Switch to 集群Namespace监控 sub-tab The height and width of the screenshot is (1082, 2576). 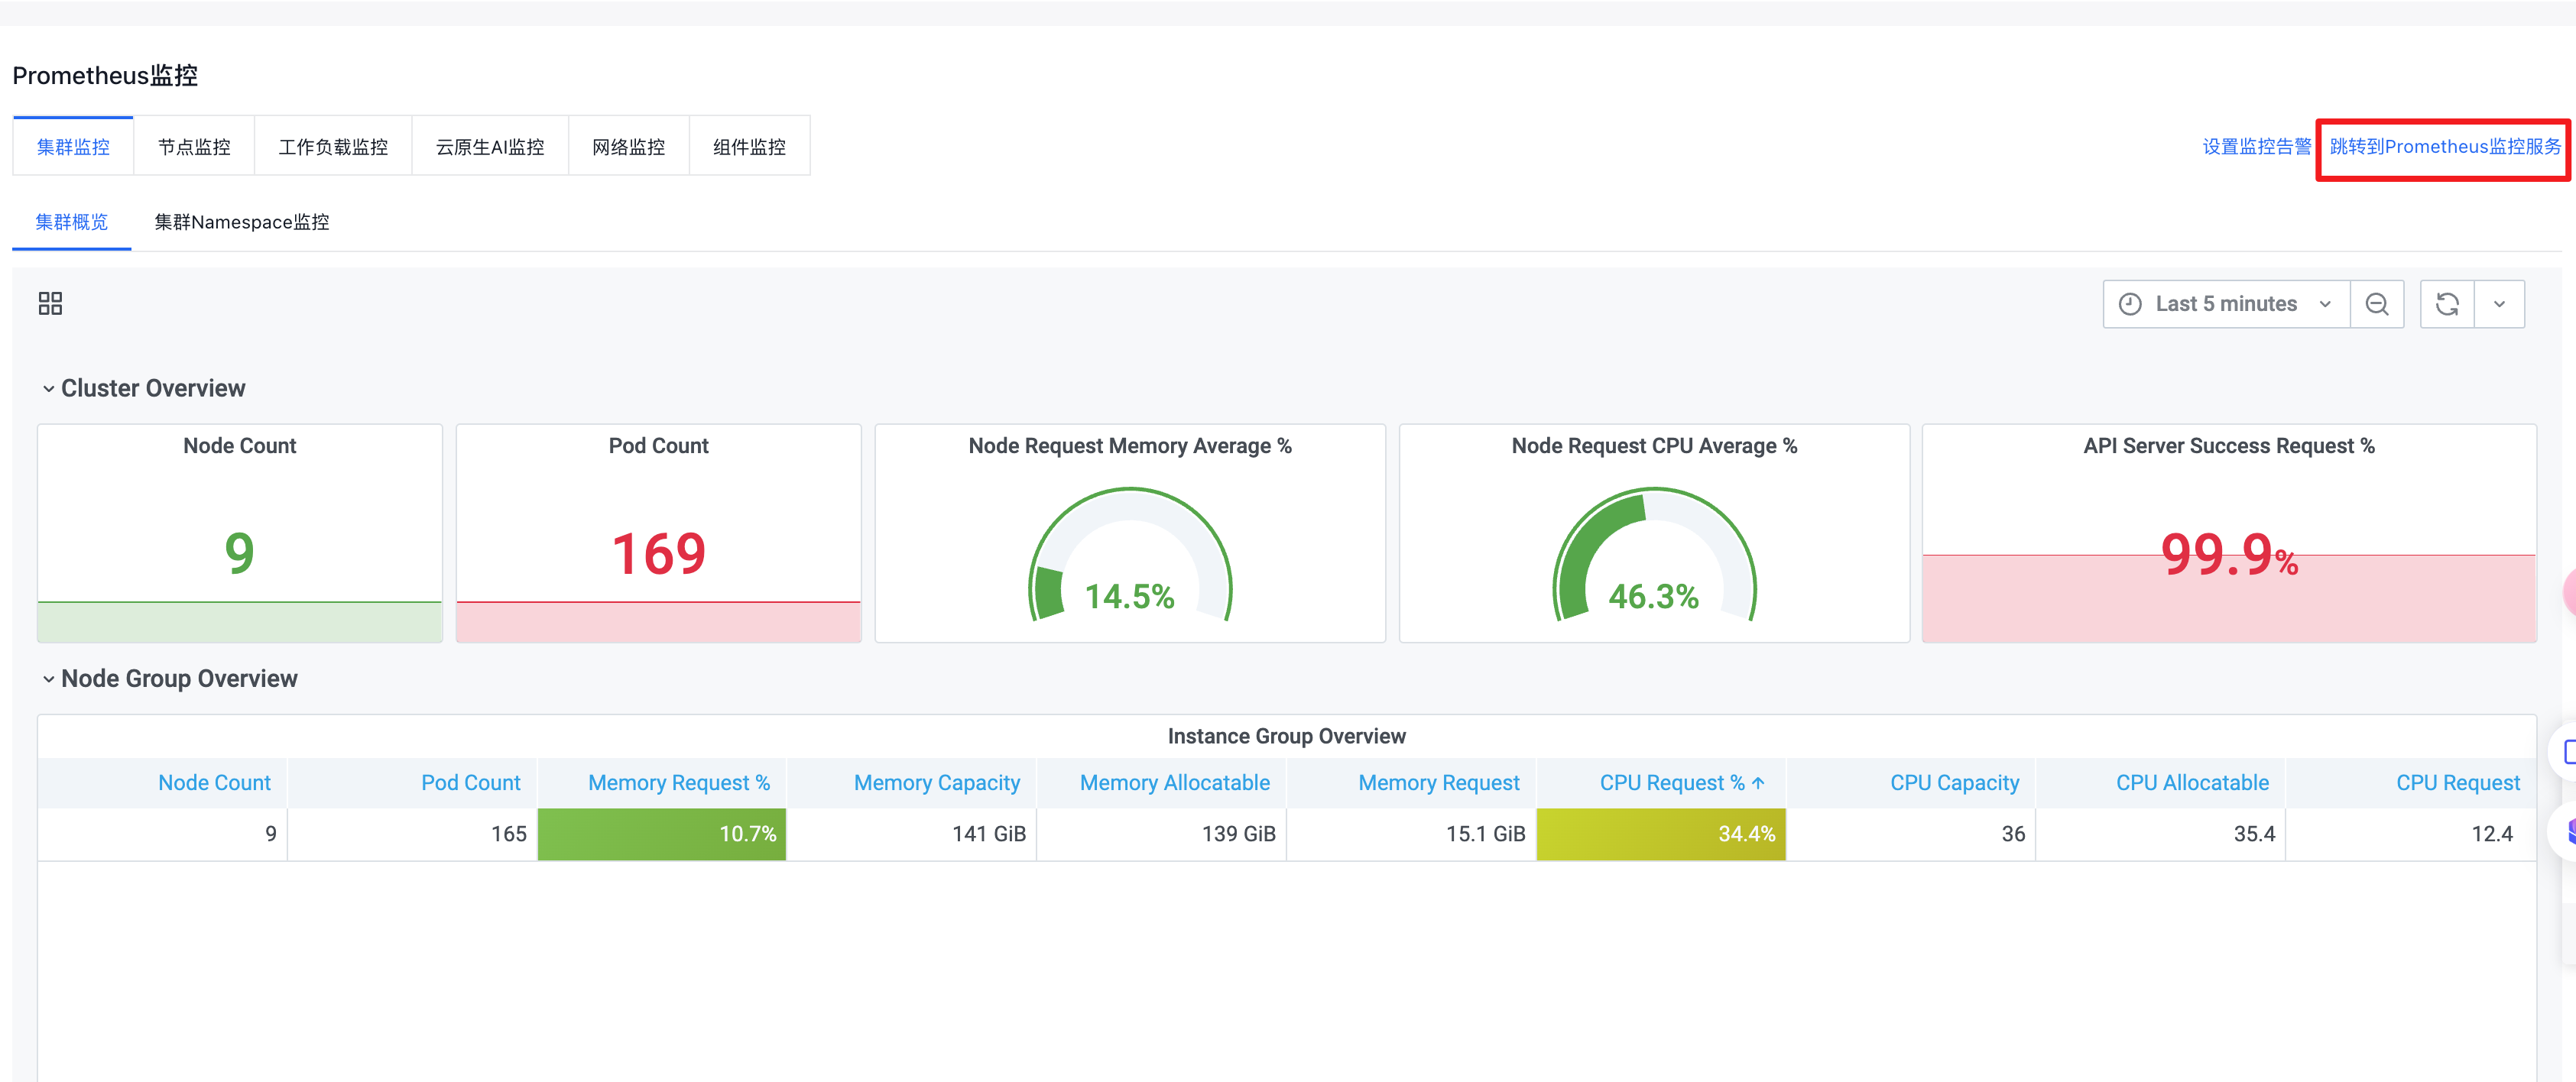[x=242, y=222]
